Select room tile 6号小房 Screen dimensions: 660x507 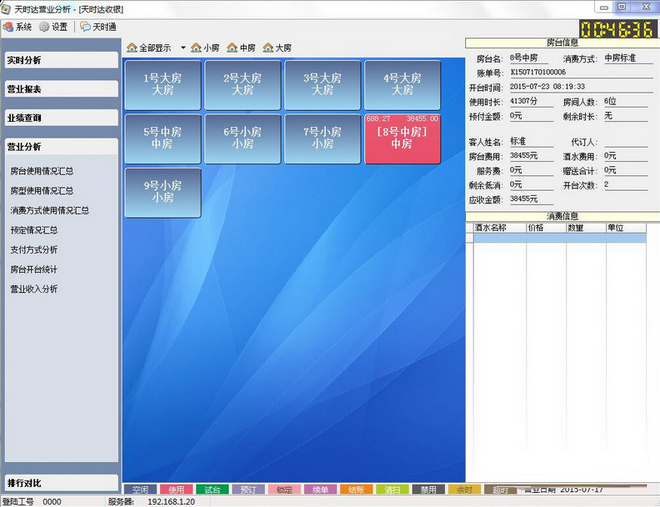click(x=243, y=139)
